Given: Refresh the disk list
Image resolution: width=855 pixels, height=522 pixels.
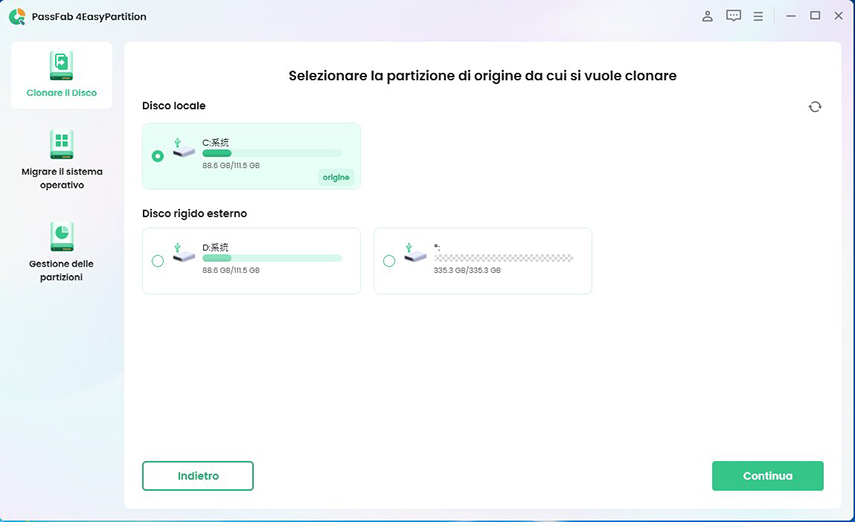Looking at the screenshot, I should click(x=815, y=107).
